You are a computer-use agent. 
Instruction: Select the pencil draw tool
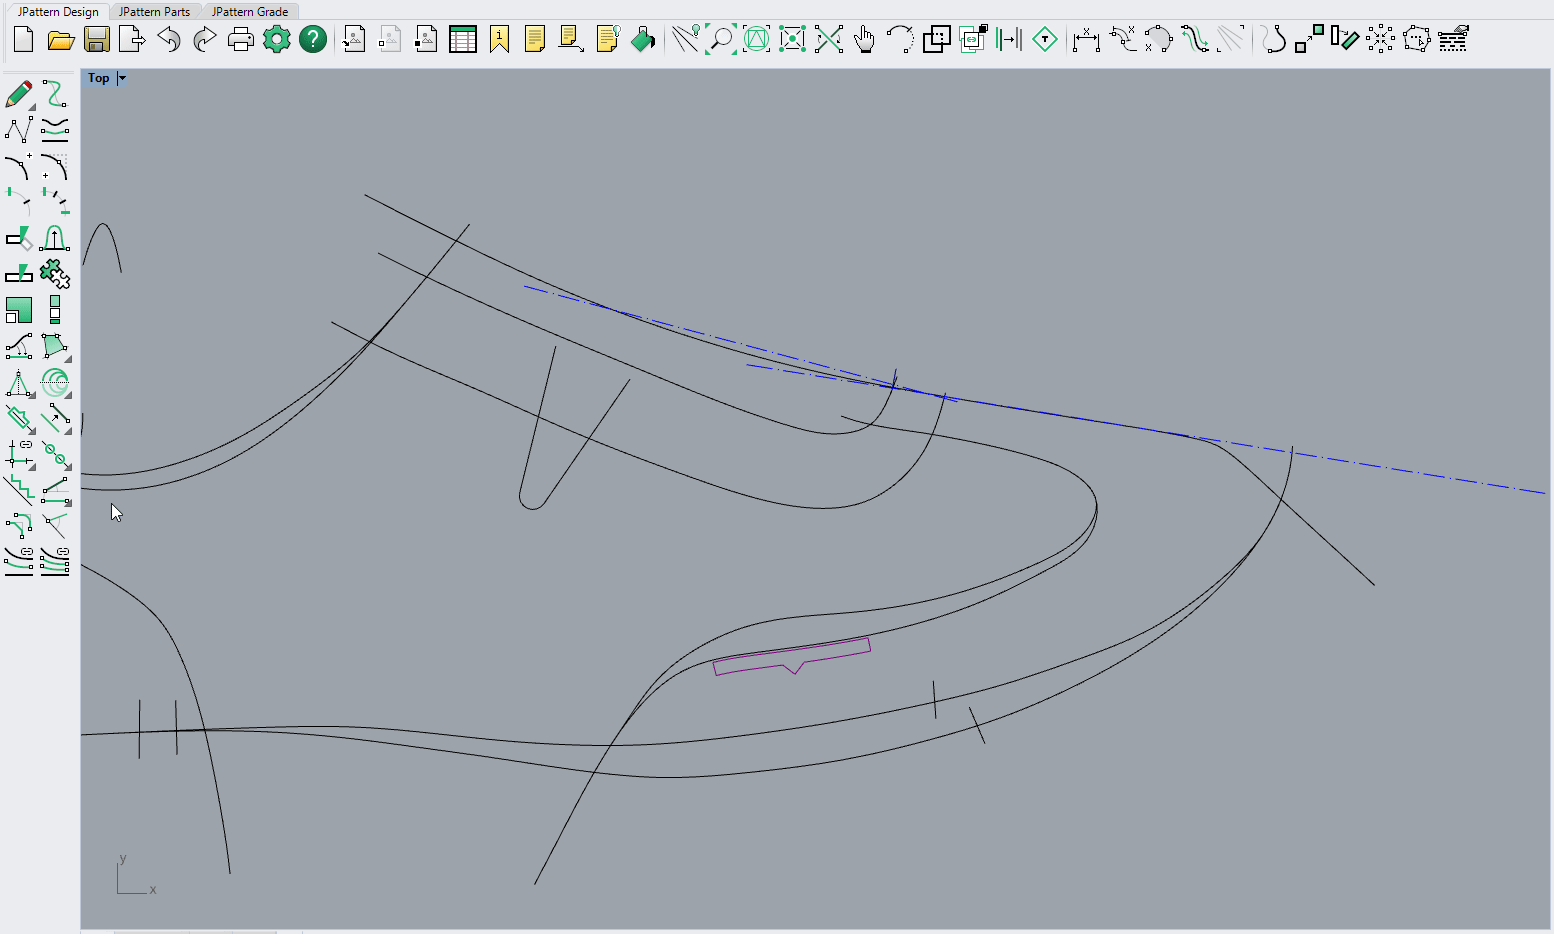18,95
